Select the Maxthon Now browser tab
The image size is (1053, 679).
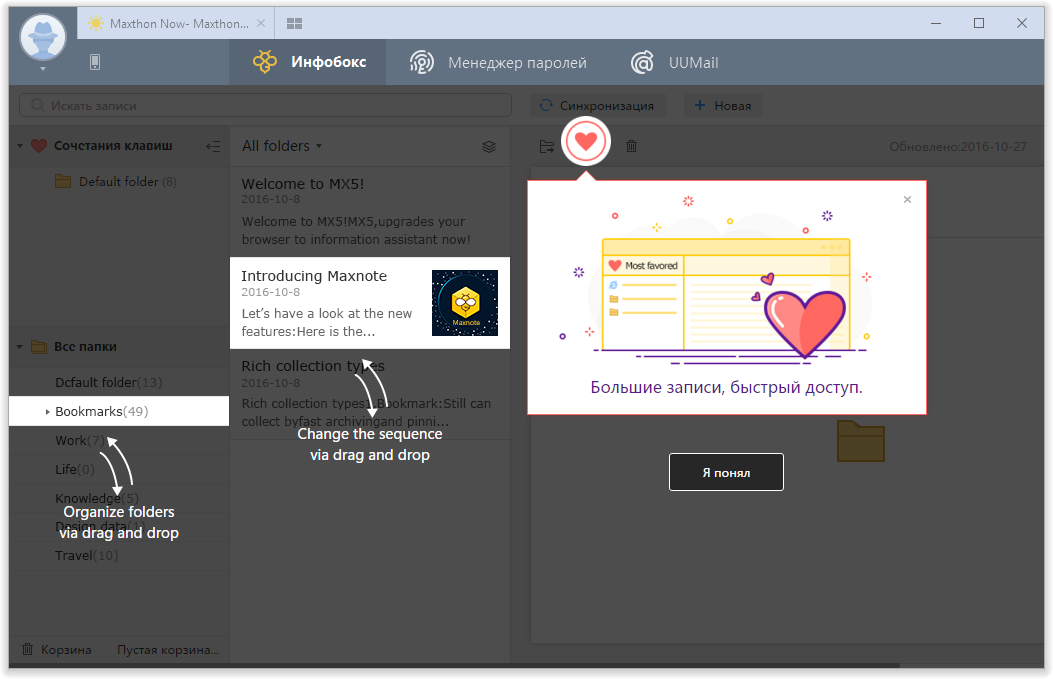177,24
